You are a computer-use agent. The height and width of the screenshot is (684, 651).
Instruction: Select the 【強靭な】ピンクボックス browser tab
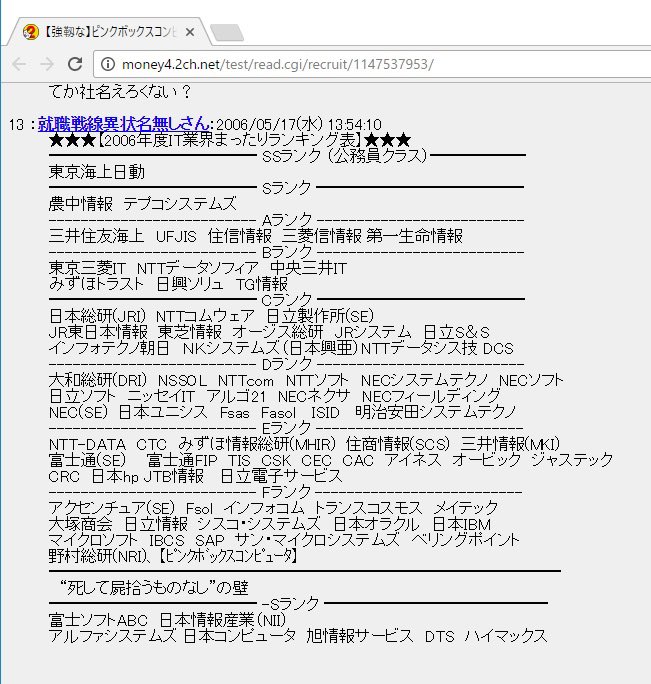(109, 32)
